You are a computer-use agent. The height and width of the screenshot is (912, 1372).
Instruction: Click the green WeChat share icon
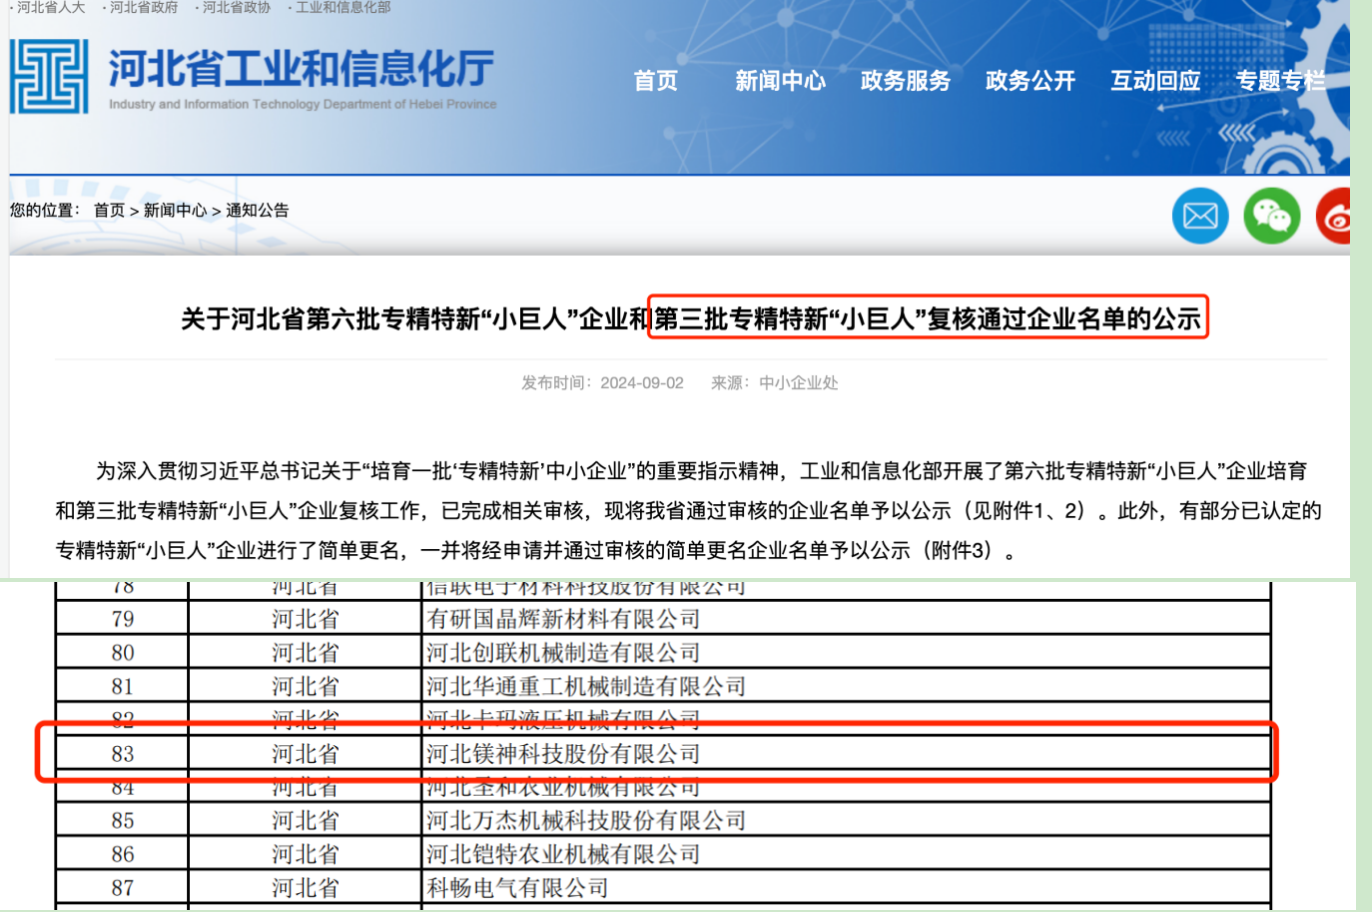[1271, 215]
